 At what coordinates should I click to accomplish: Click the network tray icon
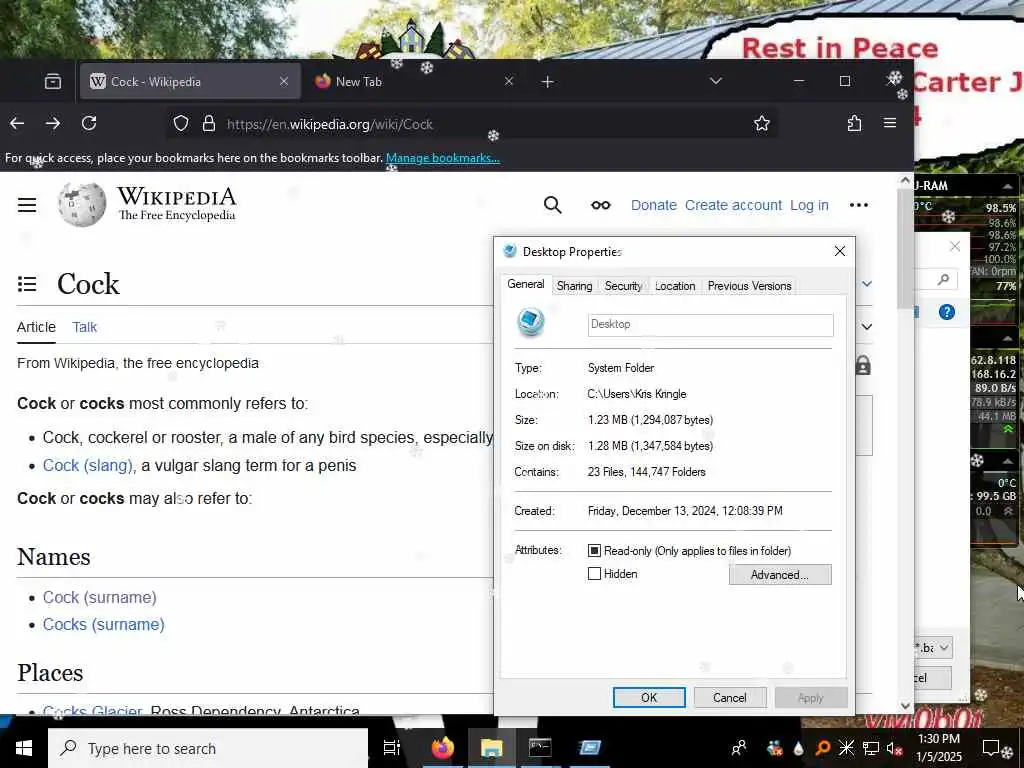(870, 748)
